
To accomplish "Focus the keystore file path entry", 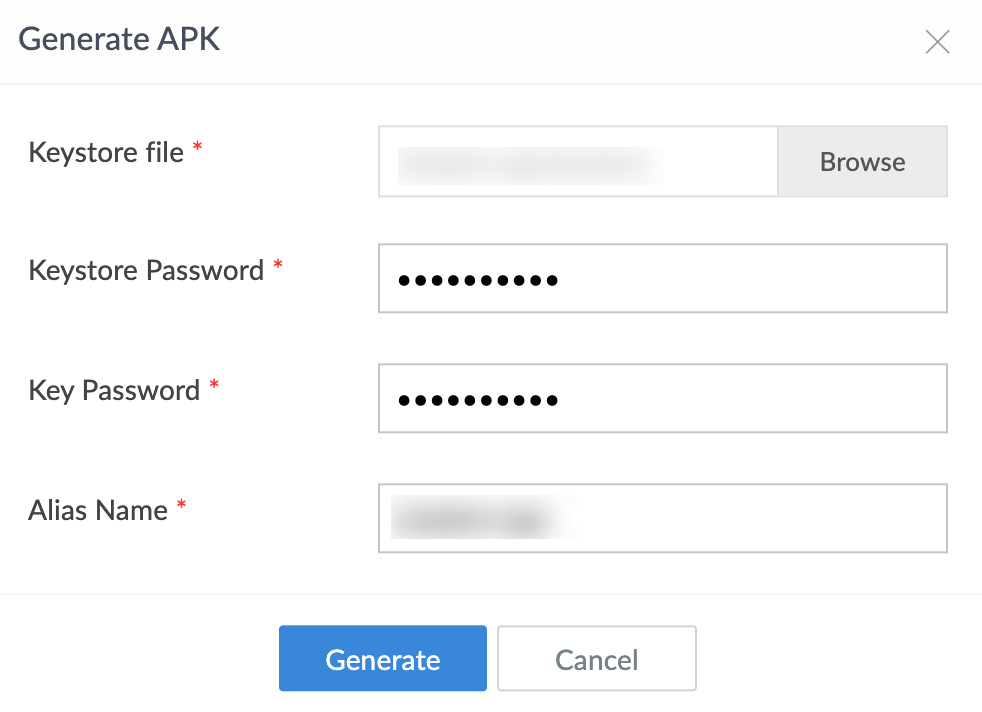I will tap(577, 161).
